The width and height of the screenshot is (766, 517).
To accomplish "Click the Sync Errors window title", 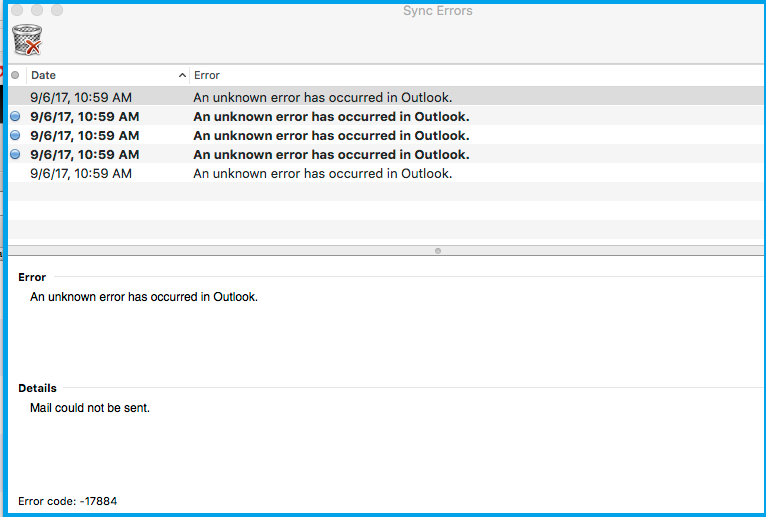I will tap(438, 11).
